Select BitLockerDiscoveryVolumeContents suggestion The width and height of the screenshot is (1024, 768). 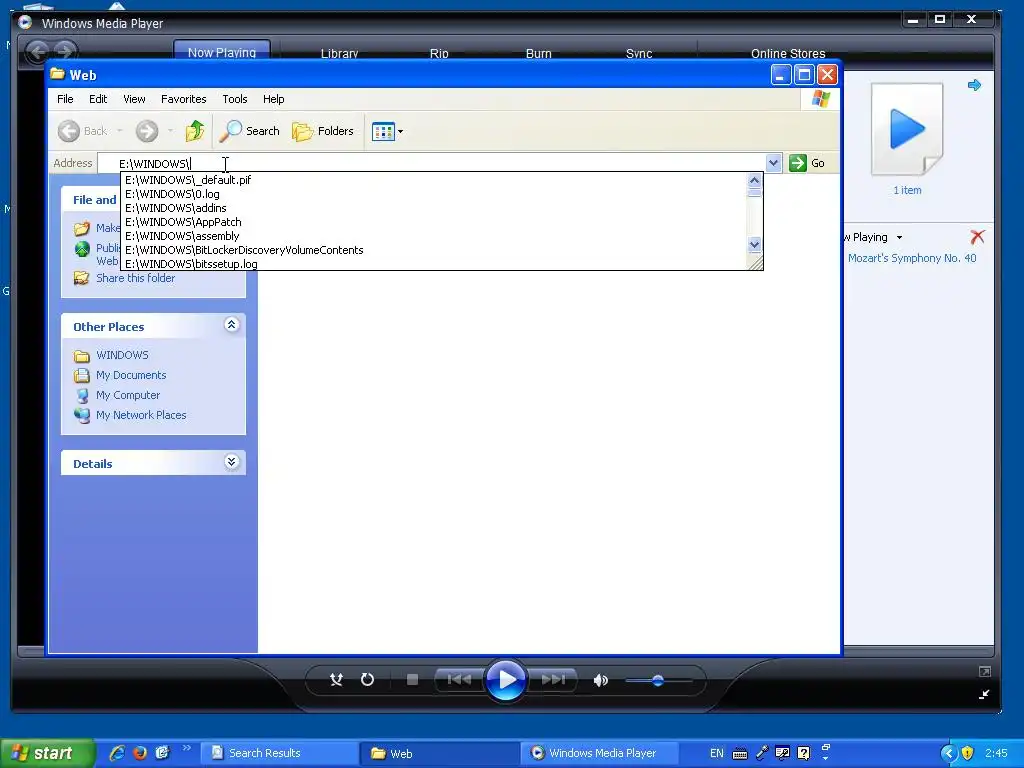click(434, 250)
